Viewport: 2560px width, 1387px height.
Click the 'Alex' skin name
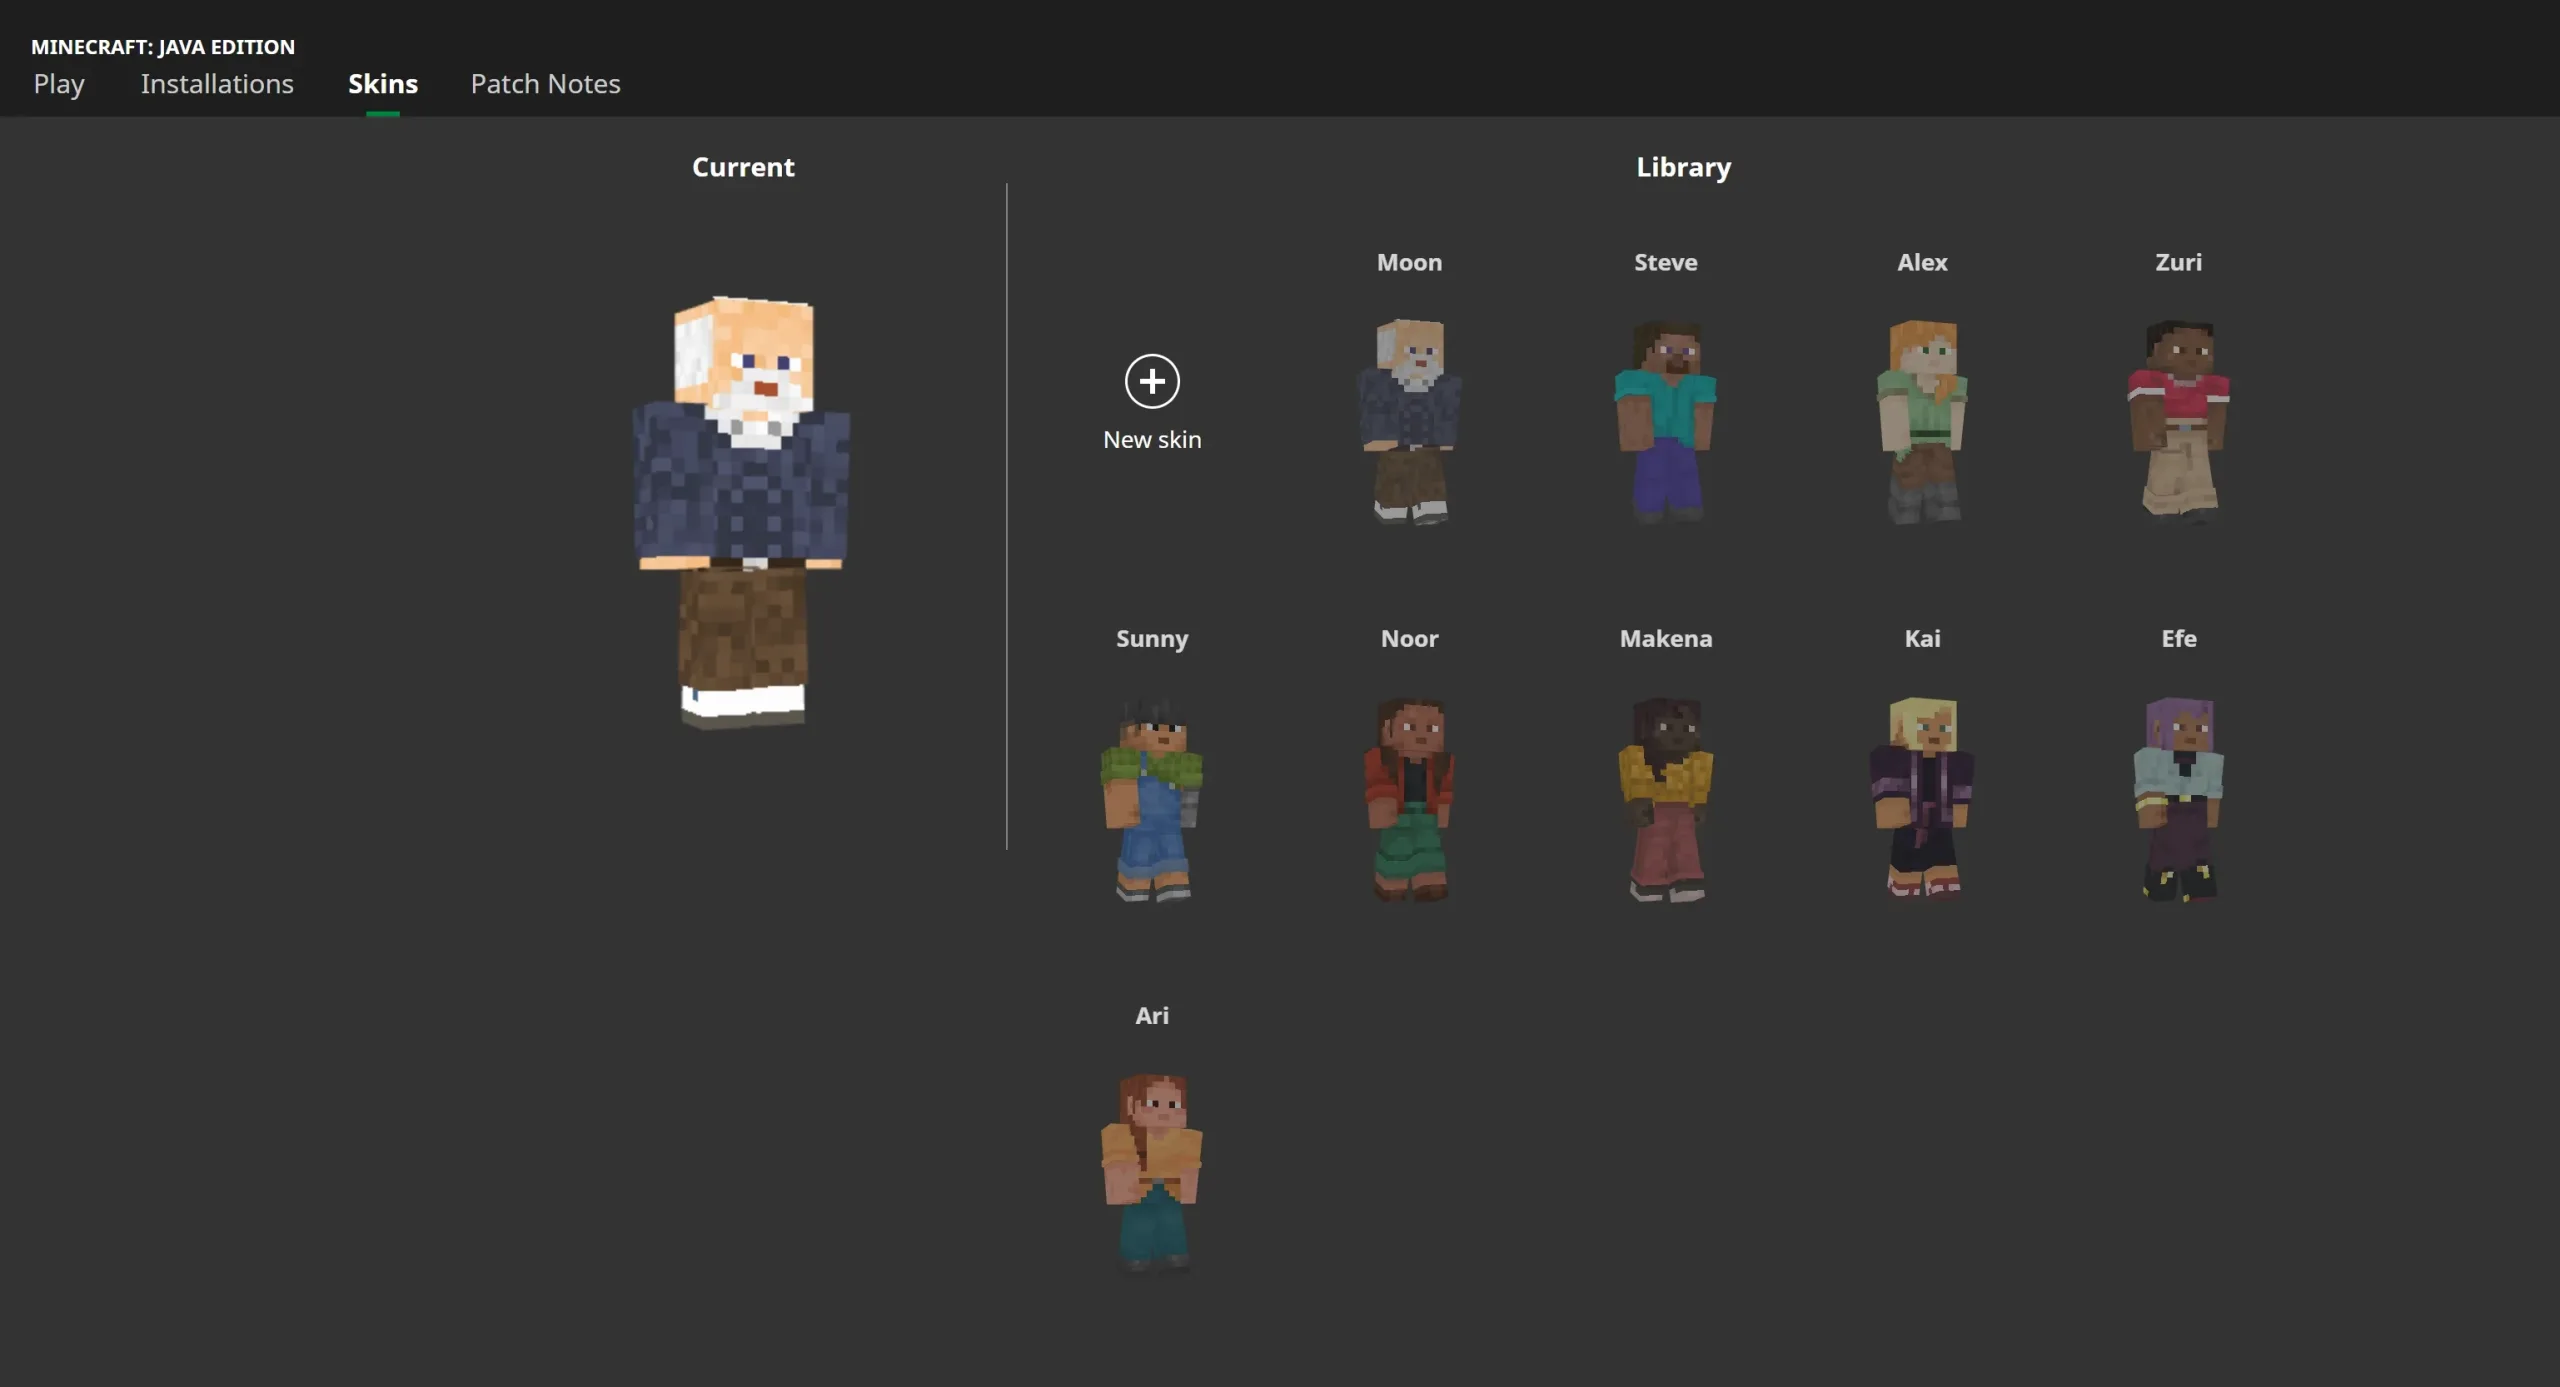(1922, 262)
